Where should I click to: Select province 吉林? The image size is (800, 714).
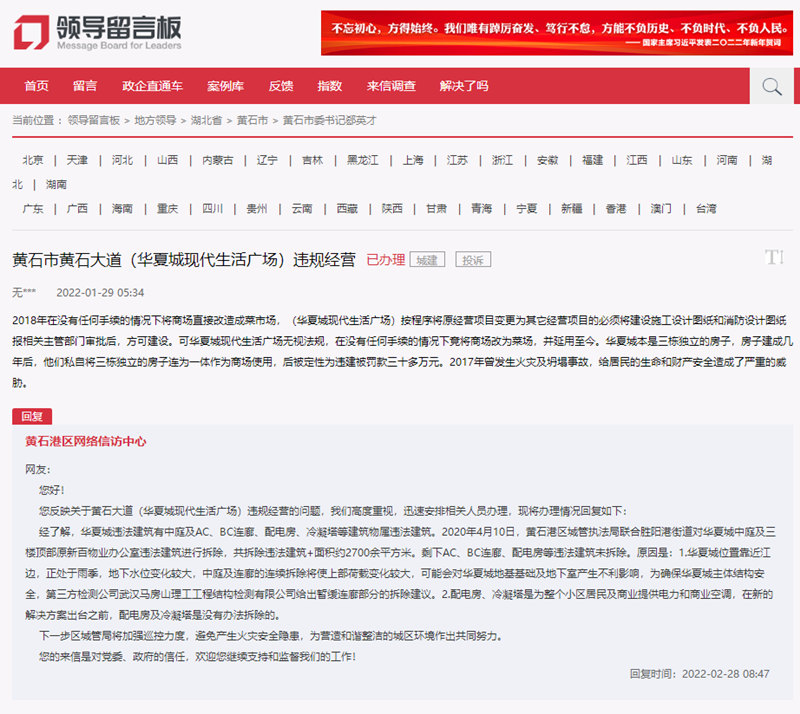(313, 160)
